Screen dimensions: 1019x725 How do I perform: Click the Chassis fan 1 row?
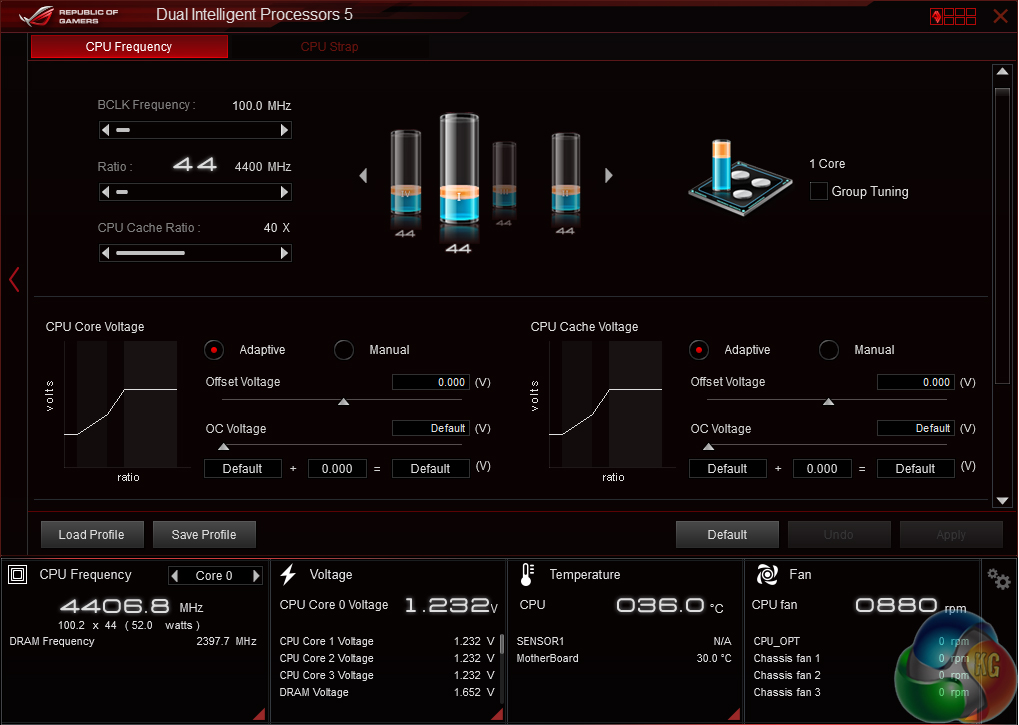tap(861, 658)
